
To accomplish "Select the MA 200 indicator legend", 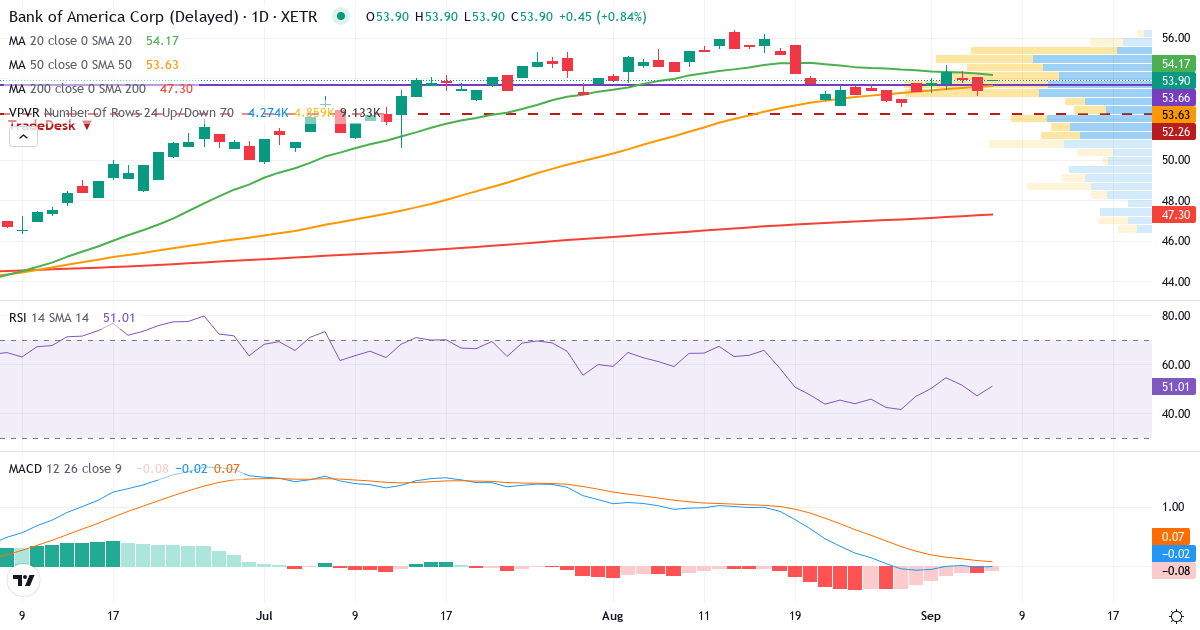I will (77, 88).
